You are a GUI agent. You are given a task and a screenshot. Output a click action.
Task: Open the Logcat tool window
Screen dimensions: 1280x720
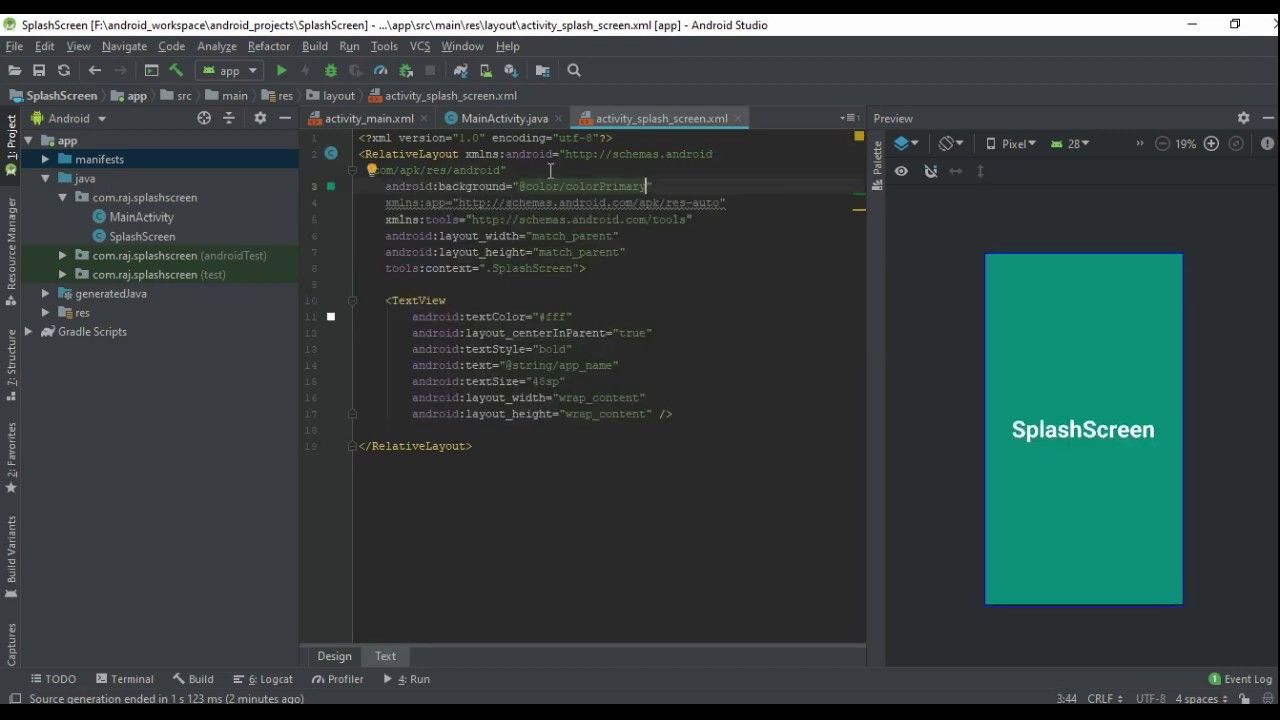click(262, 679)
